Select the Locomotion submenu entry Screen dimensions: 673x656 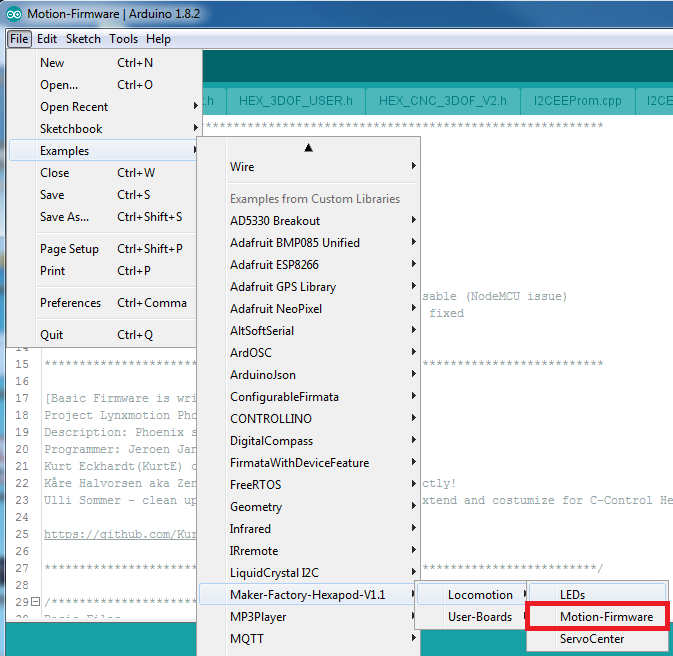pyautogui.click(x=473, y=595)
